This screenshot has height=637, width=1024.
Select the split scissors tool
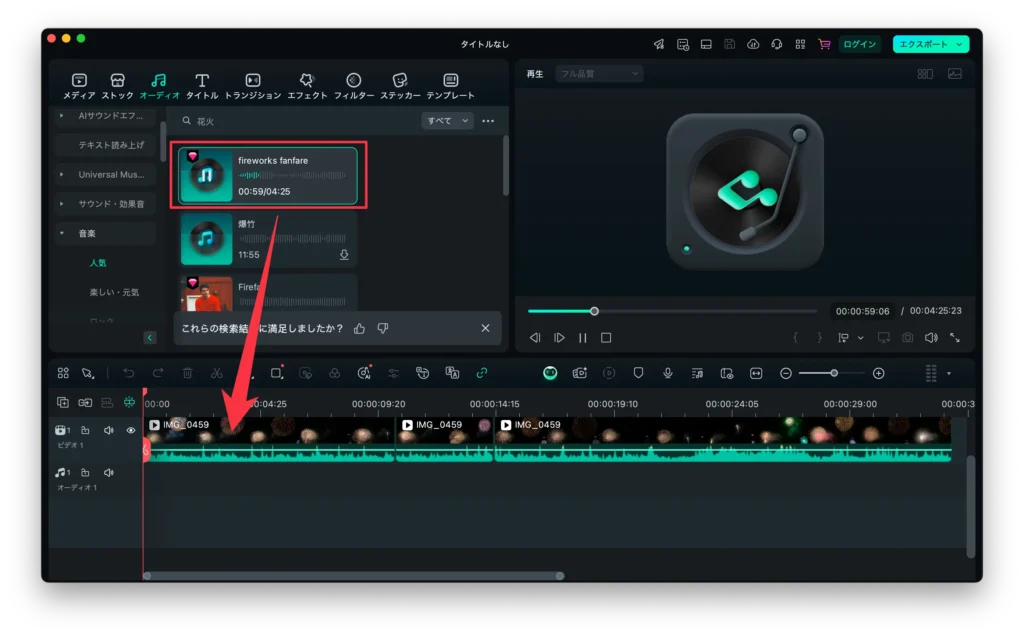tap(217, 373)
